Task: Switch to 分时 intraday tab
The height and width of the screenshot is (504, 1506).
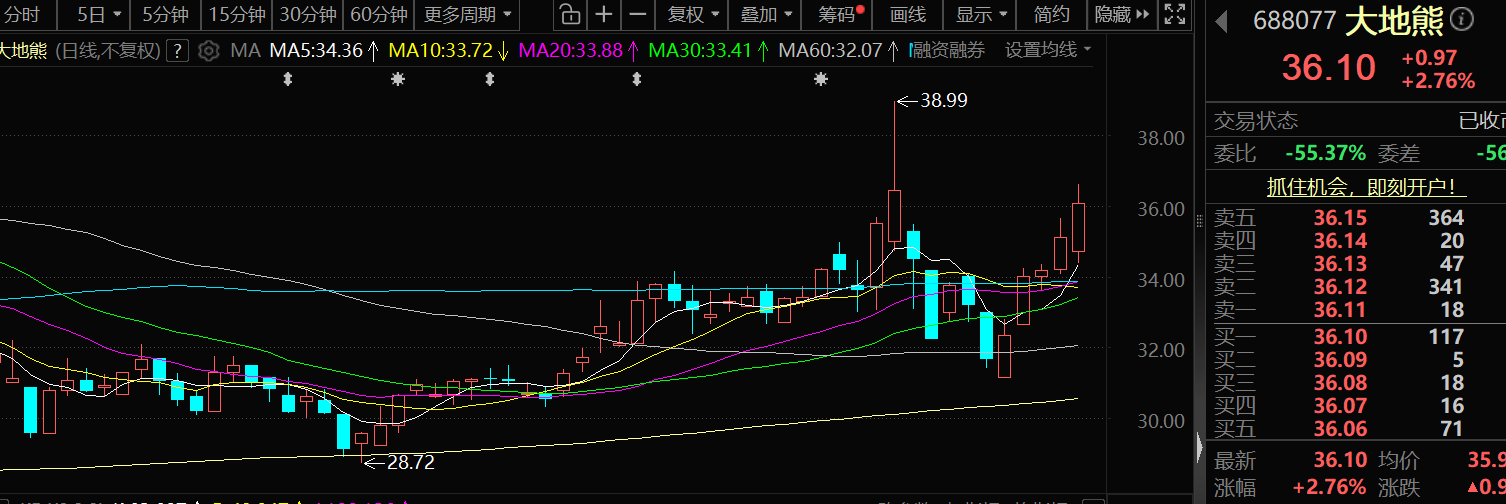Action: (x=22, y=14)
